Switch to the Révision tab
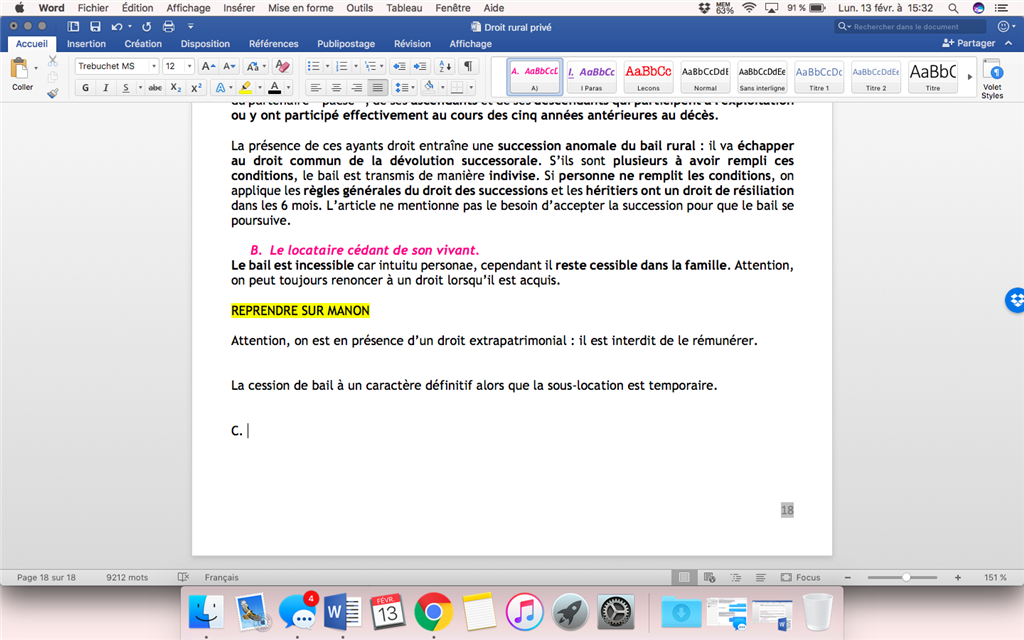The width and height of the screenshot is (1024, 640). pos(412,44)
